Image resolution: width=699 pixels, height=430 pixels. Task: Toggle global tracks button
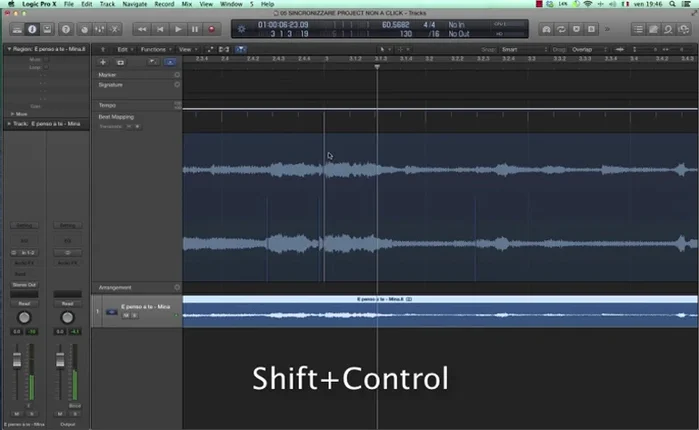click(x=153, y=62)
